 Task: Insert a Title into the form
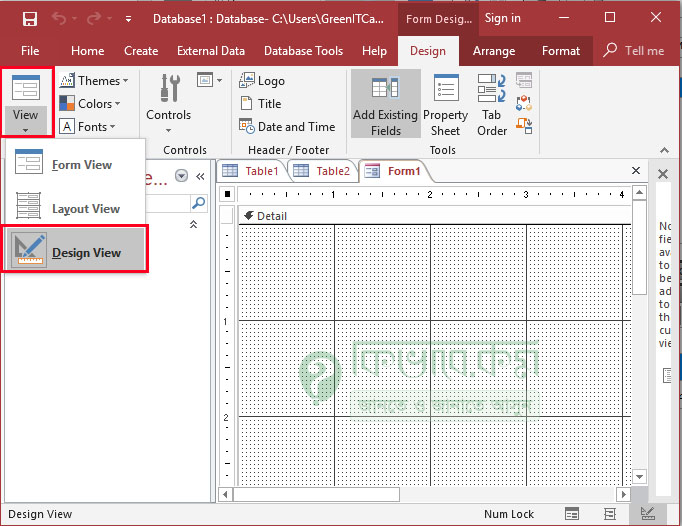[261, 104]
